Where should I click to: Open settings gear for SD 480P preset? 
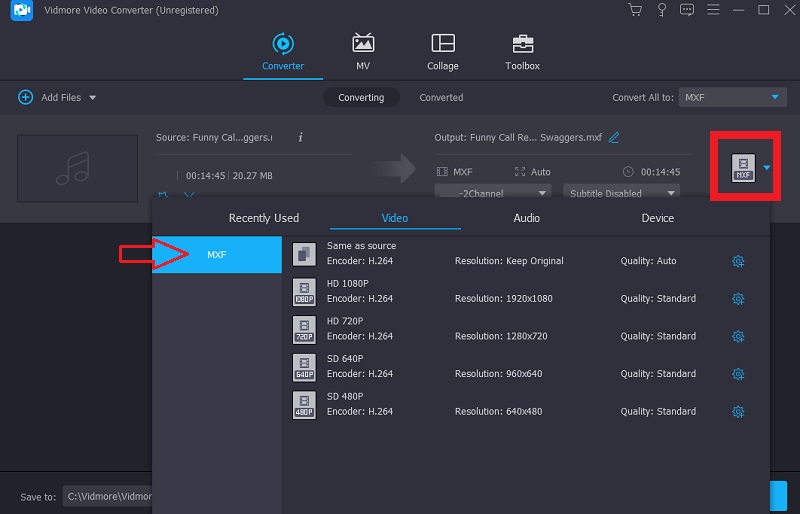[738, 411]
